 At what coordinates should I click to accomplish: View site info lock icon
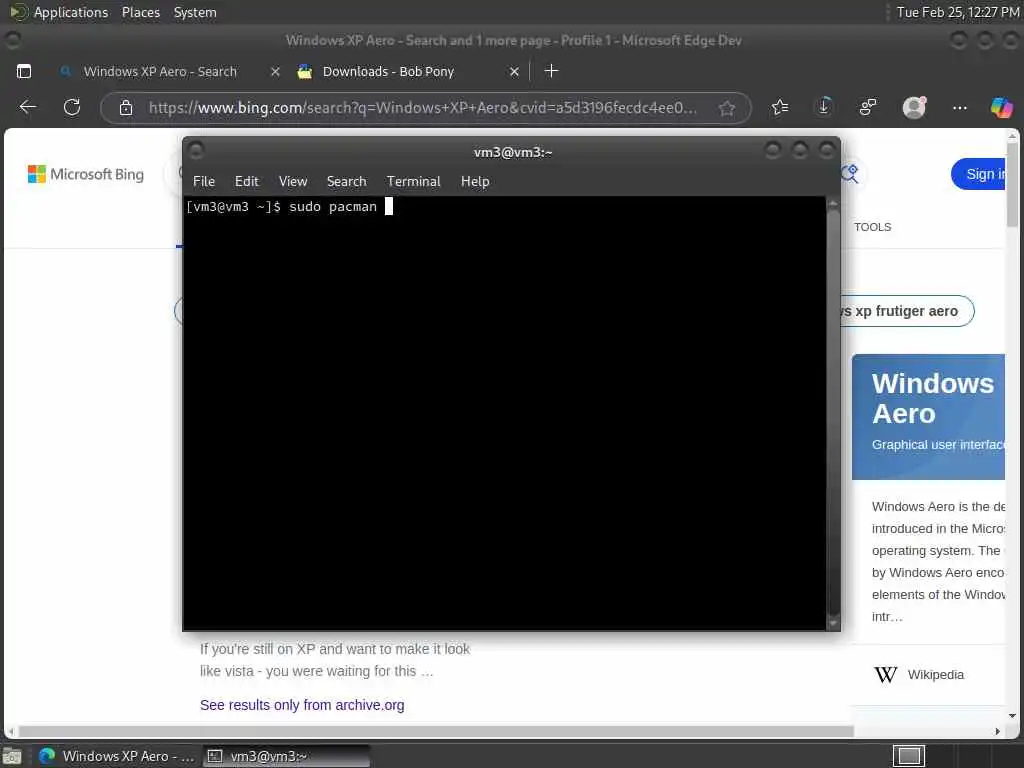[126, 108]
